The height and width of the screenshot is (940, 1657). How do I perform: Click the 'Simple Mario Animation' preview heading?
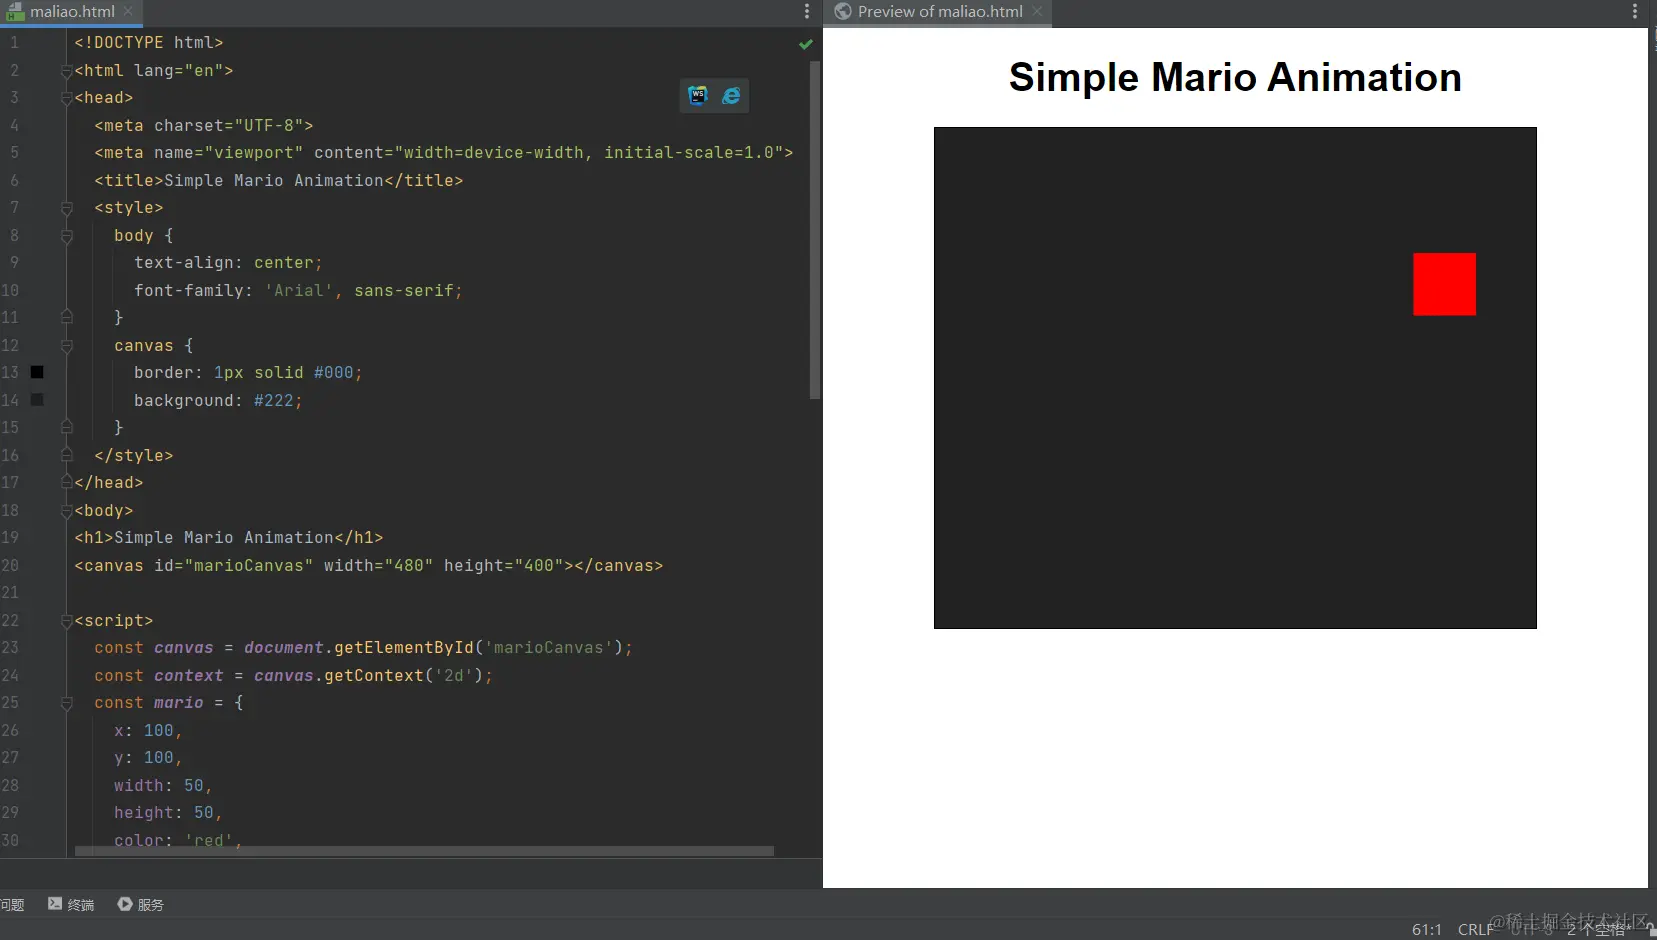1235,77
